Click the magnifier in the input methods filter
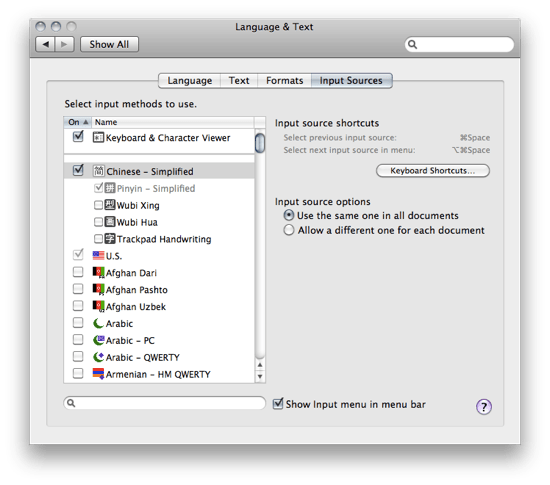The image size is (550, 485). (x=71, y=403)
